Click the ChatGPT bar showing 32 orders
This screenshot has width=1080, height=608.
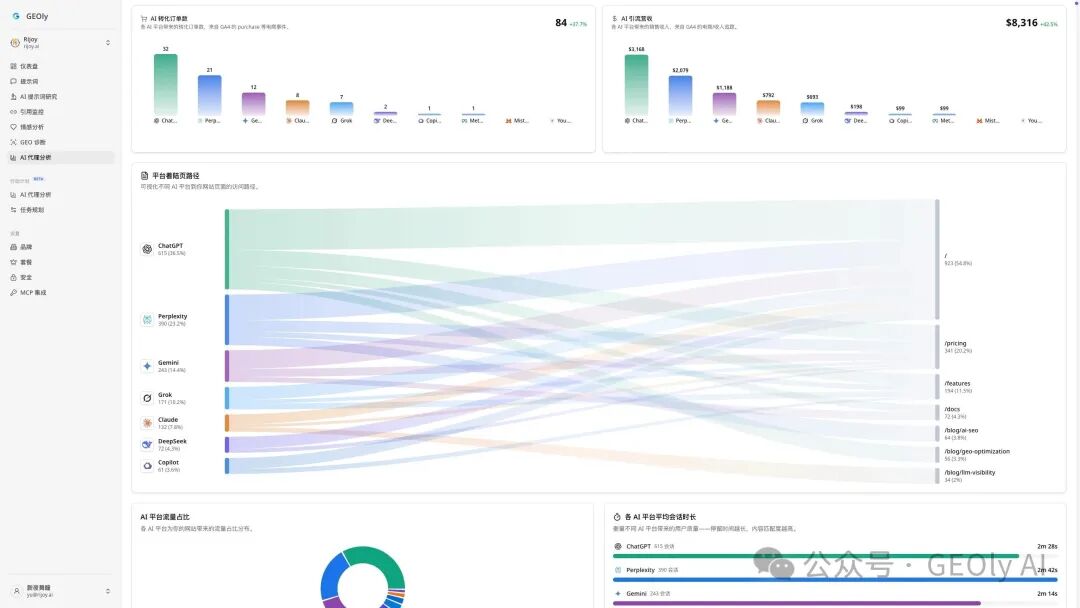tap(165, 84)
